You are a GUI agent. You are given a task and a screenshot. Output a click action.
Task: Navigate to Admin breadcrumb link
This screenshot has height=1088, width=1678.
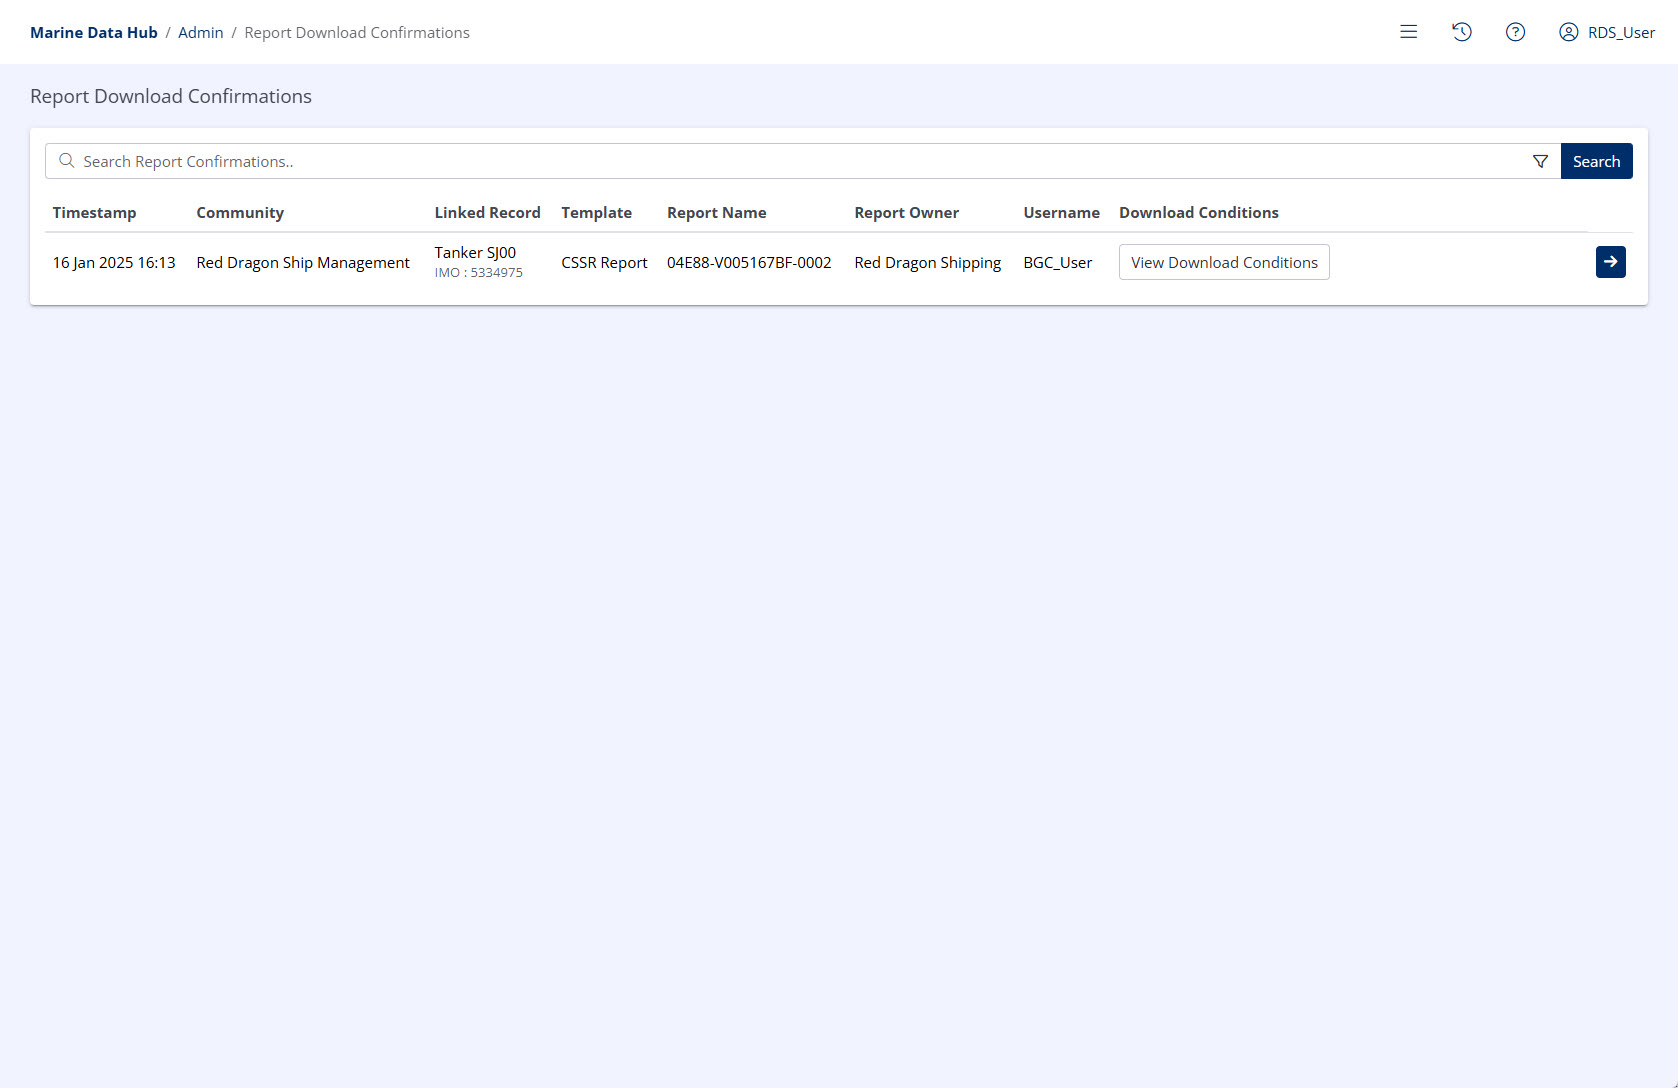[x=200, y=32]
